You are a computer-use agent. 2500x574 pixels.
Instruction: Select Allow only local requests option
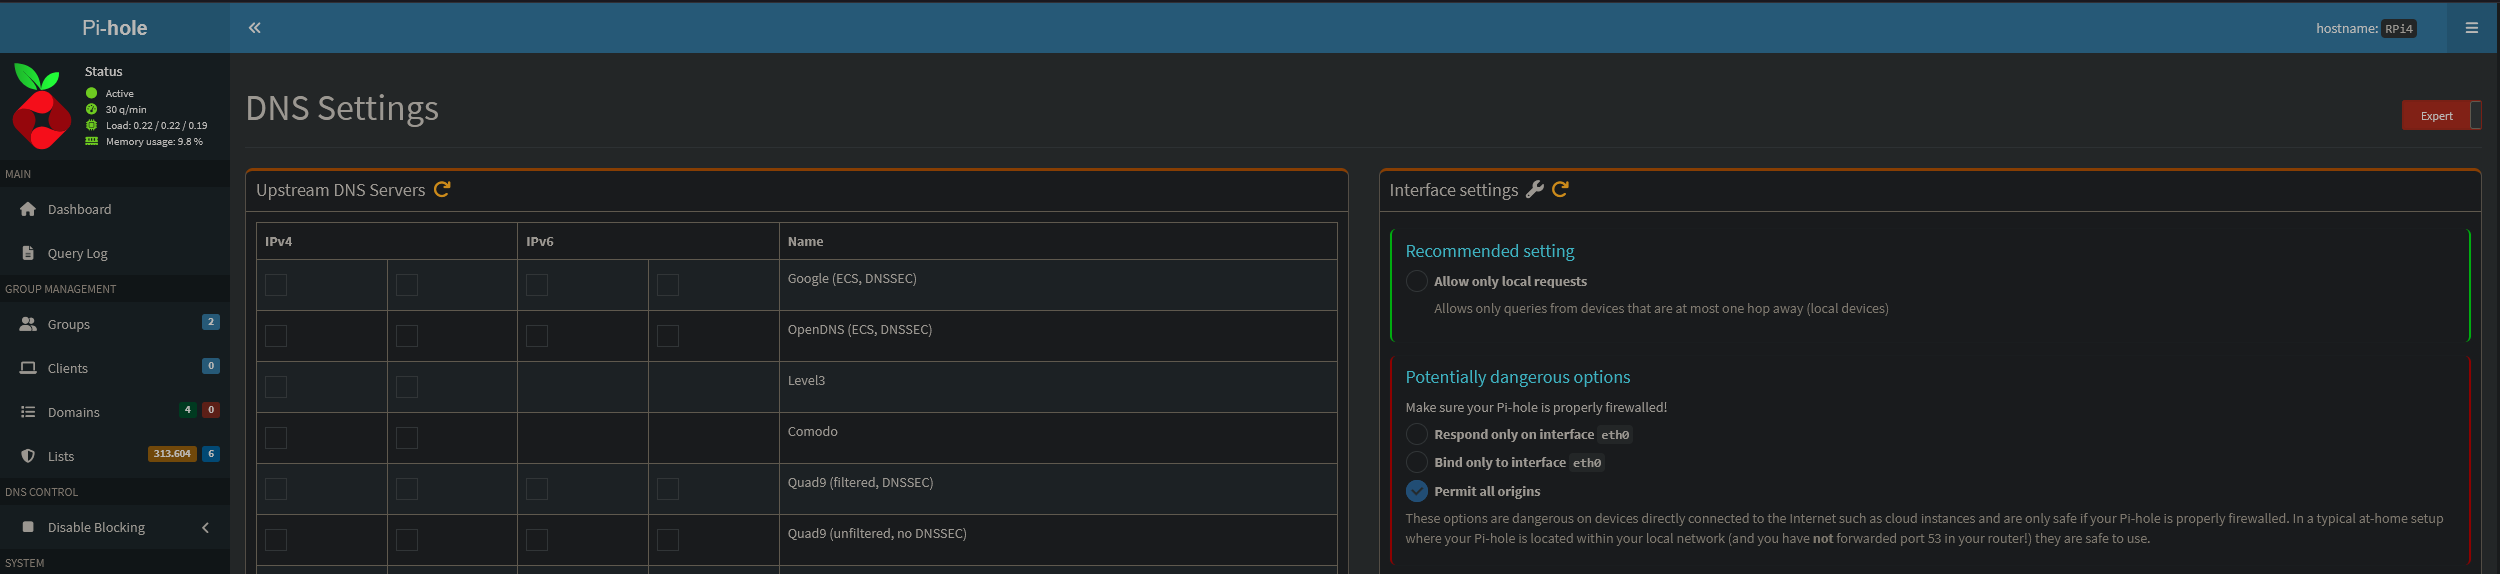coord(1416,281)
